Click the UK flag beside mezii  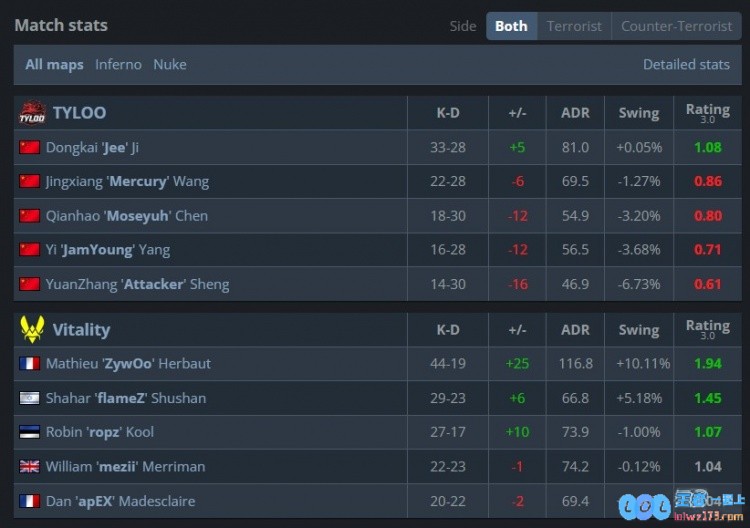[x=29, y=466]
